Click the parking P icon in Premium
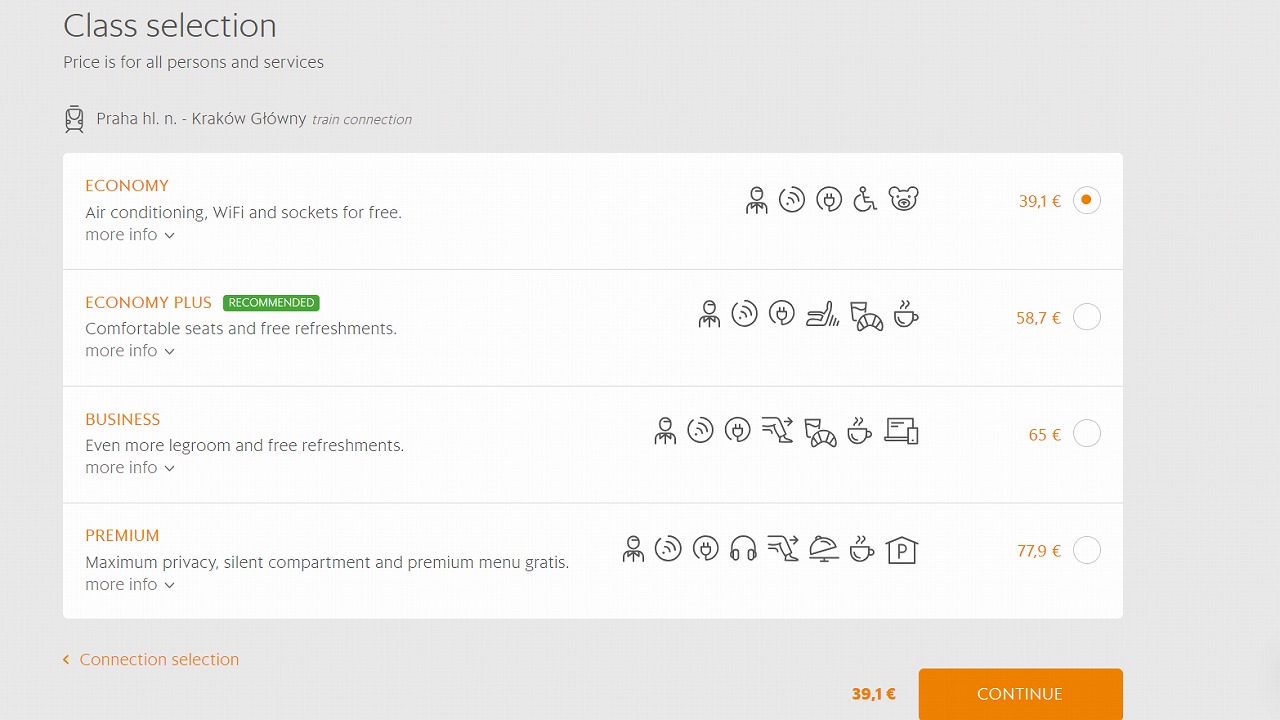This screenshot has height=720, width=1280. (x=902, y=549)
